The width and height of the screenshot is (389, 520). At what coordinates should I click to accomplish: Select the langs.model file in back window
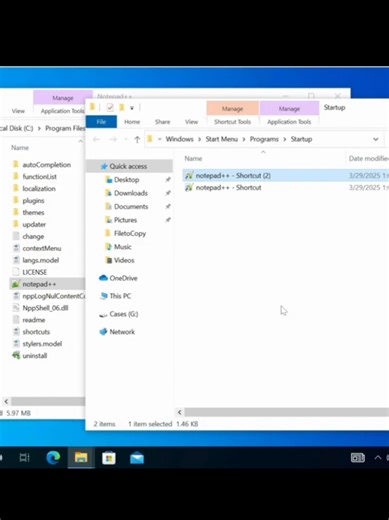(41, 260)
